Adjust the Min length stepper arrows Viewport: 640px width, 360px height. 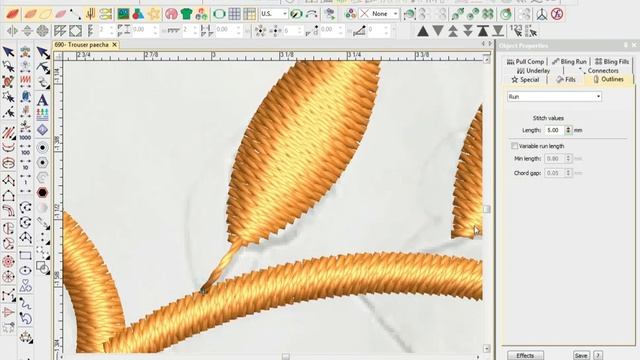(x=568, y=158)
